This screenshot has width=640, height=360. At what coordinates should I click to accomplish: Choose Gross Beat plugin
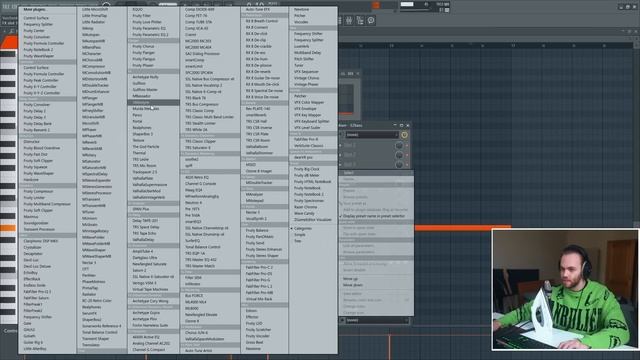pyautogui.click(x=254, y=342)
